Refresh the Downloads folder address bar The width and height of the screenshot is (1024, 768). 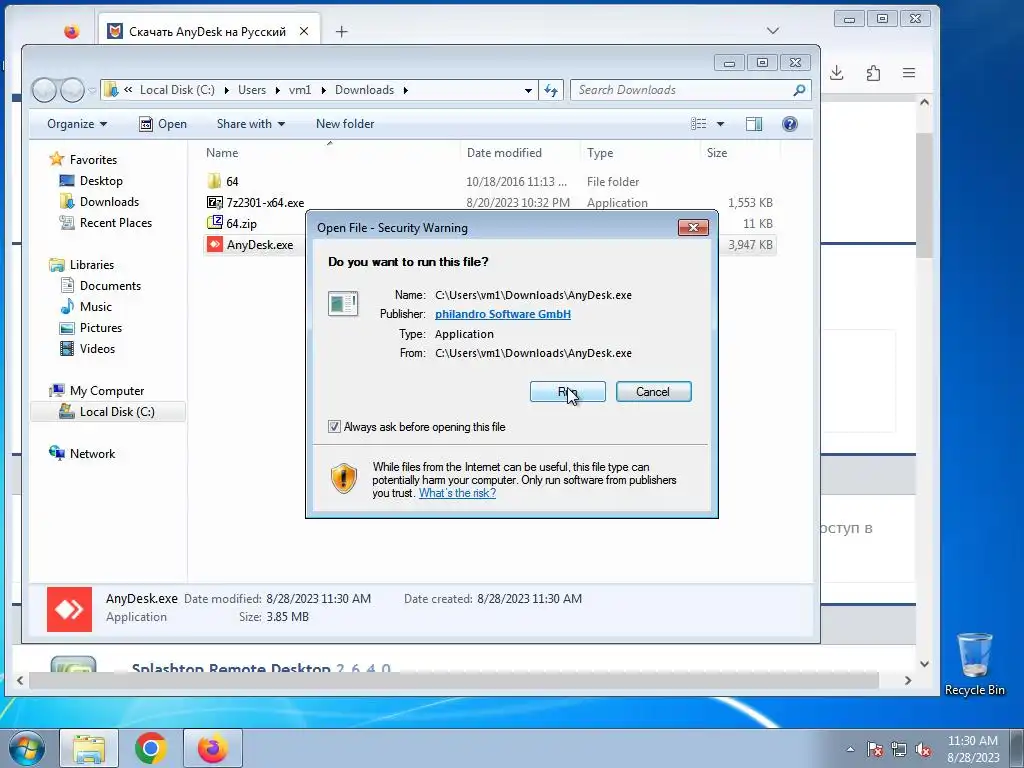tap(551, 90)
